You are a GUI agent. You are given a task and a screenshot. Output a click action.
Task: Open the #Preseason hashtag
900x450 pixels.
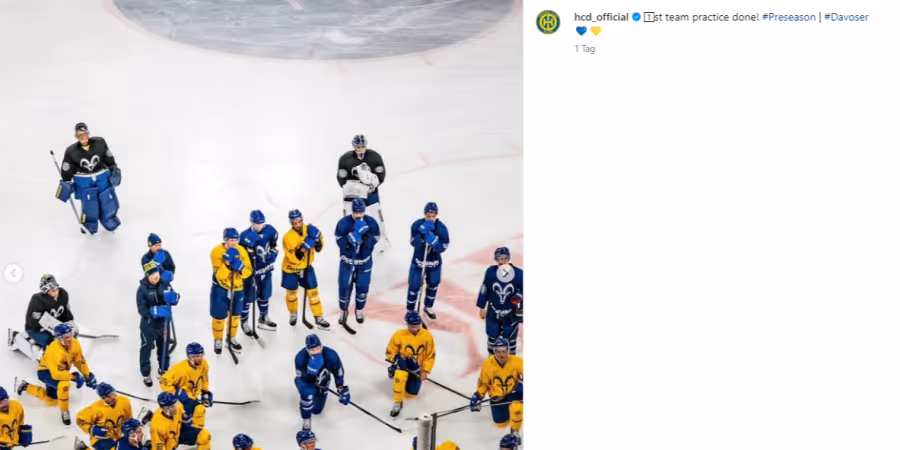click(x=789, y=17)
